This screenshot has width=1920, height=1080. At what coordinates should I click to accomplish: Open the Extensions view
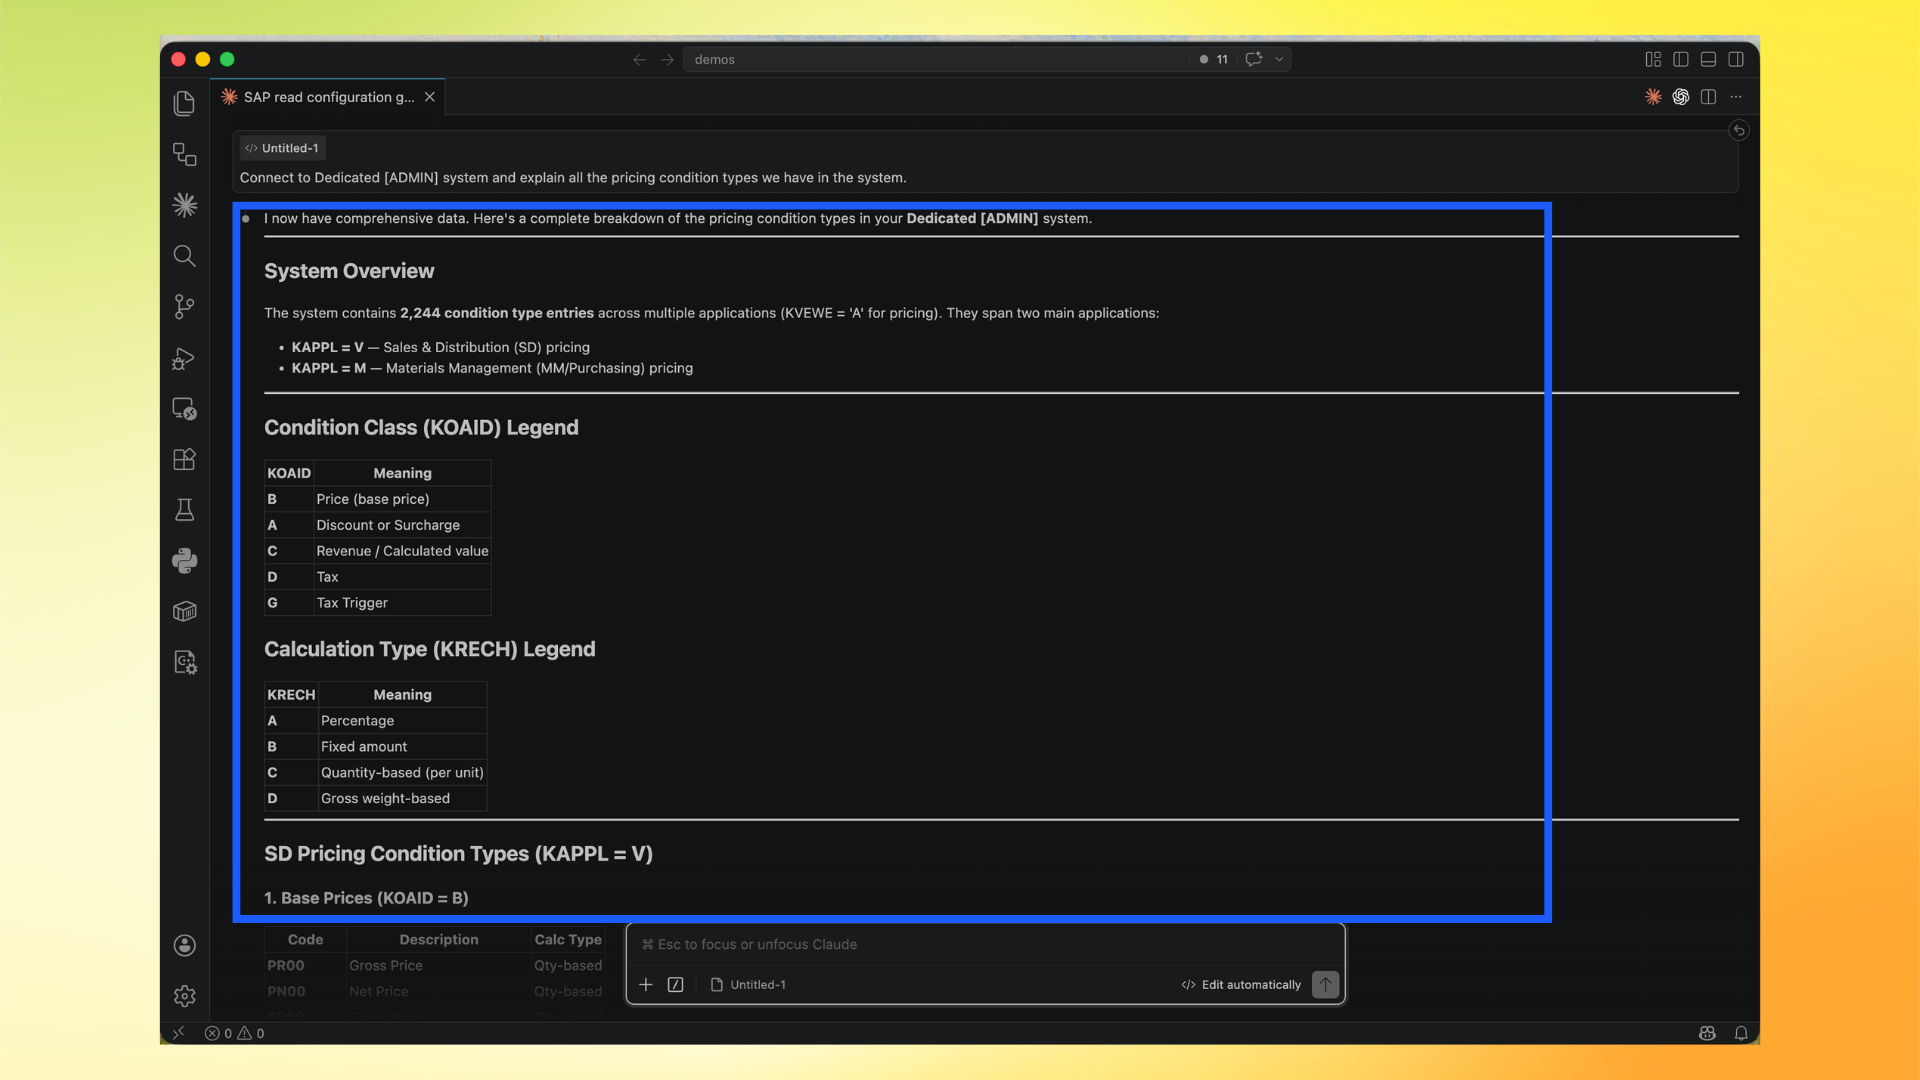click(x=184, y=460)
